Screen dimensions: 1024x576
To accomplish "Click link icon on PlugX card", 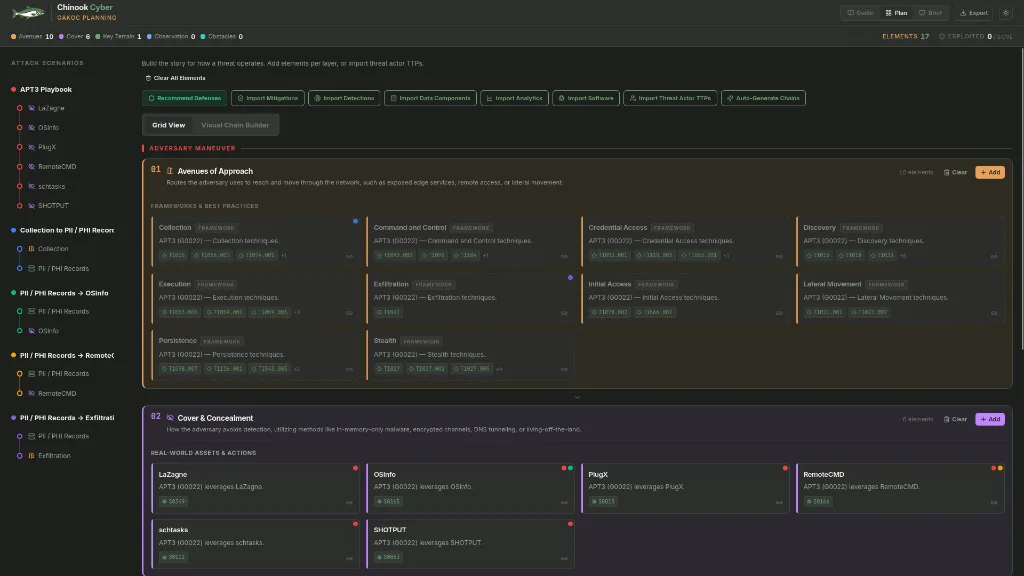I will coord(779,503).
